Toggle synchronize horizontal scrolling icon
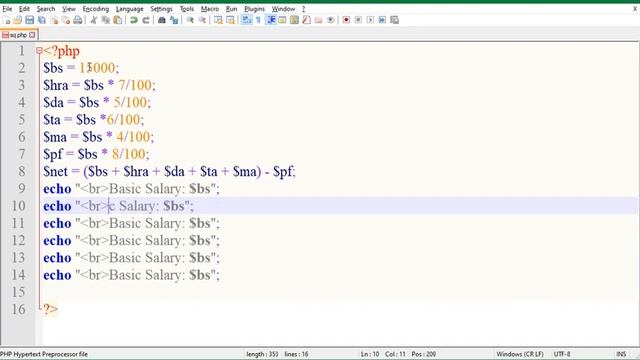This screenshot has height=360, width=640. pyautogui.click(x=230, y=20)
